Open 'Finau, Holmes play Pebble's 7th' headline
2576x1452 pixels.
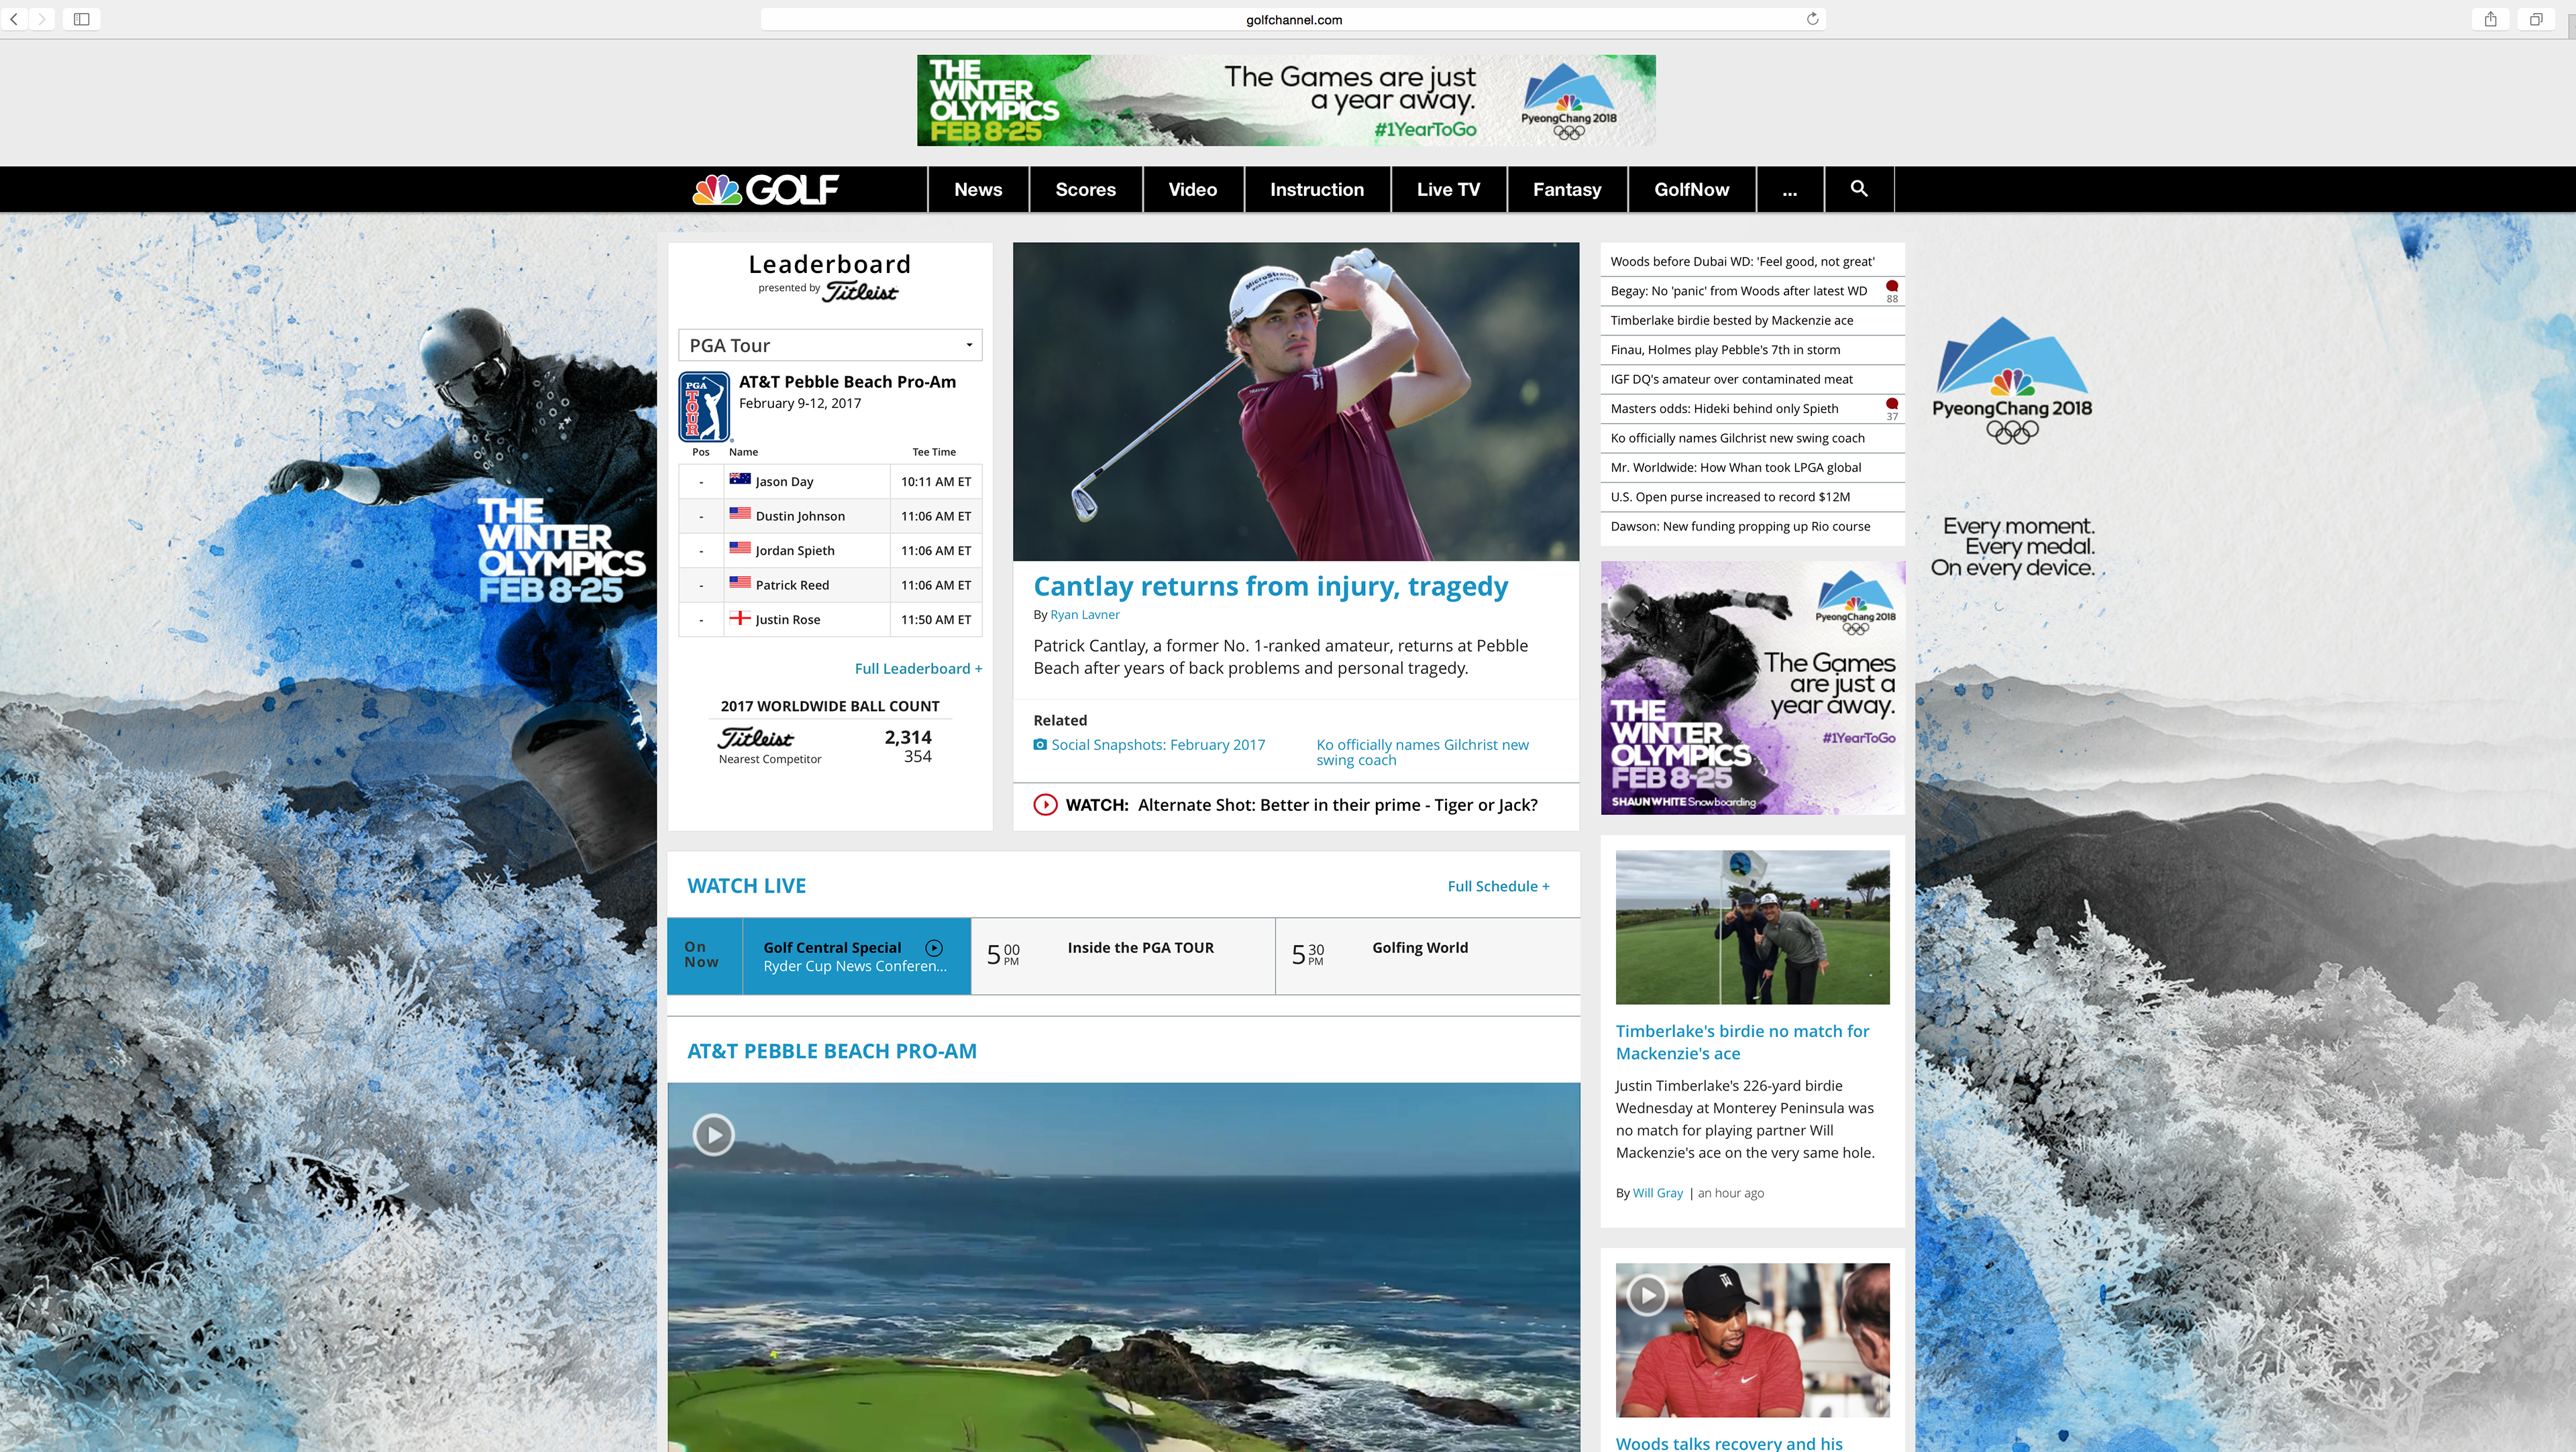pos(1725,350)
